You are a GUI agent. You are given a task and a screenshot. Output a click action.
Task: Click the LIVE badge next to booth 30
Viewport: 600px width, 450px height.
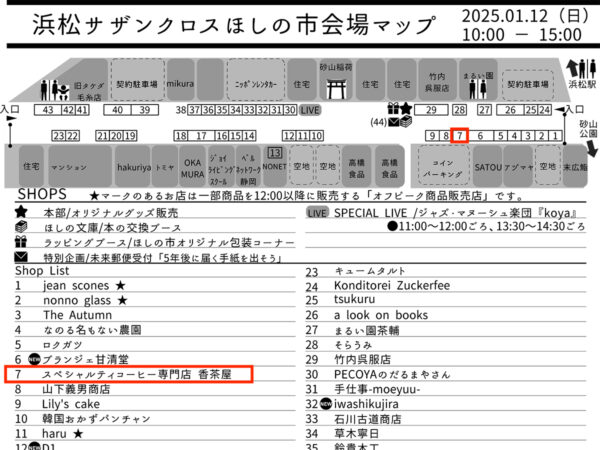click(x=310, y=110)
